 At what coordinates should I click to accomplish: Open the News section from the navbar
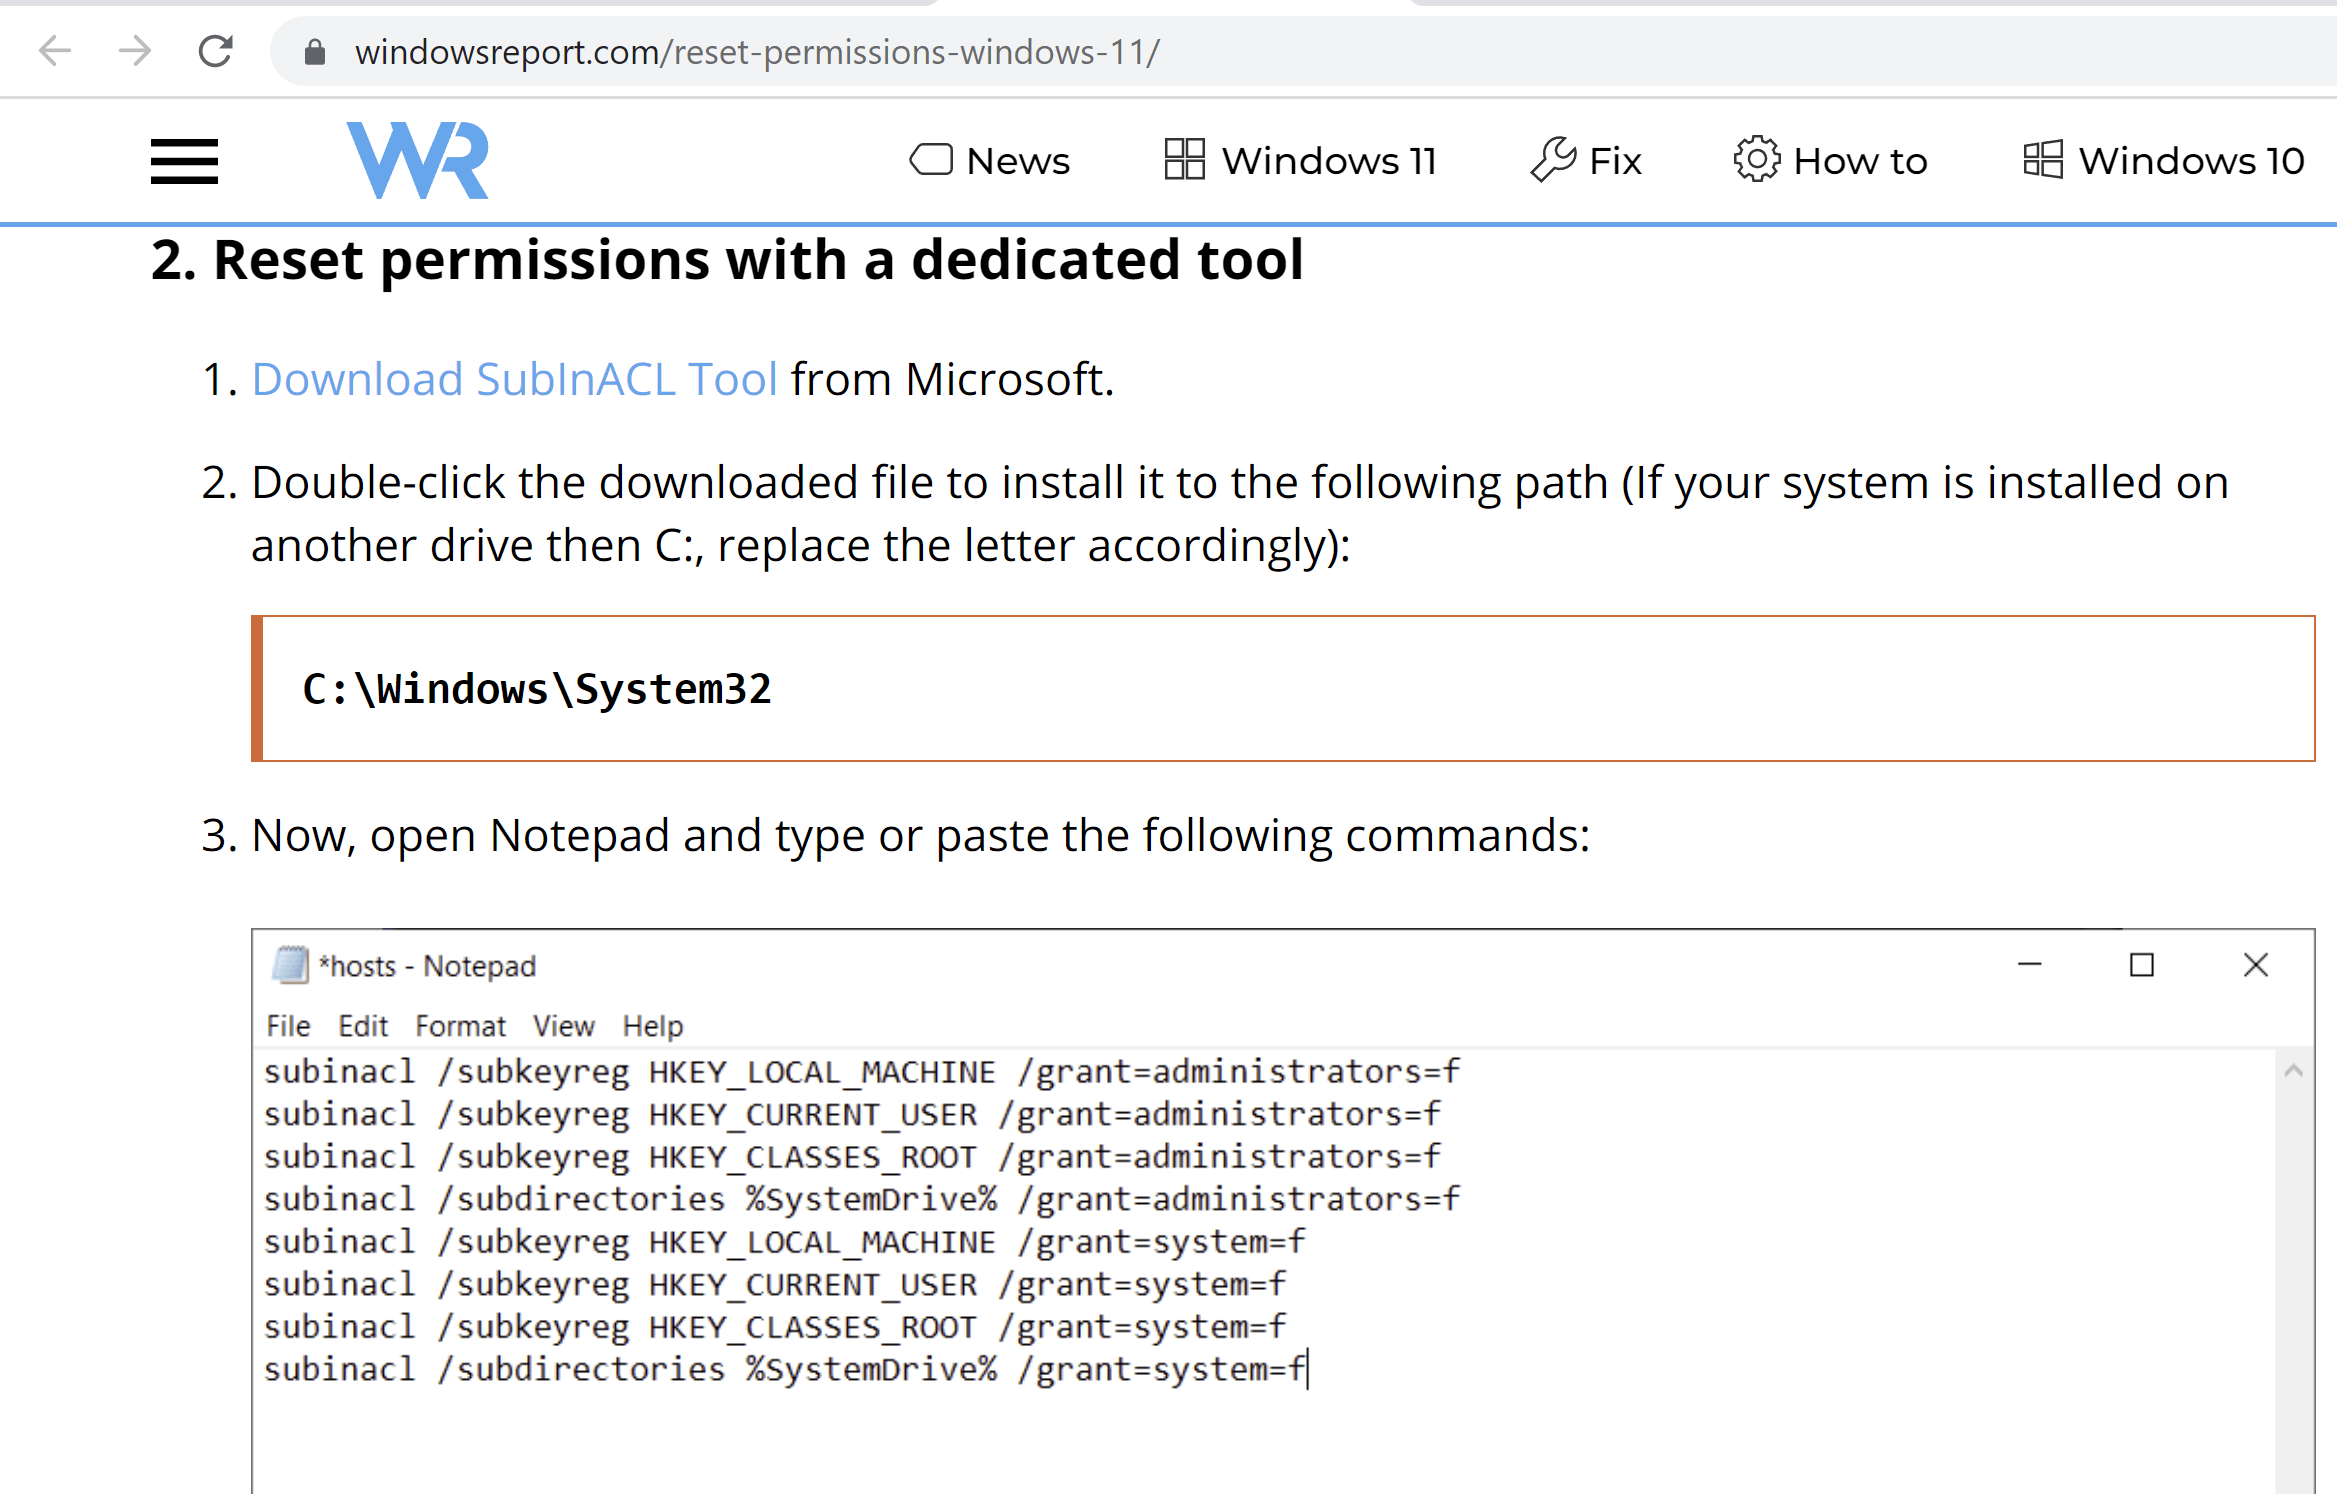pyautogui.click(x=1016, y=159)
